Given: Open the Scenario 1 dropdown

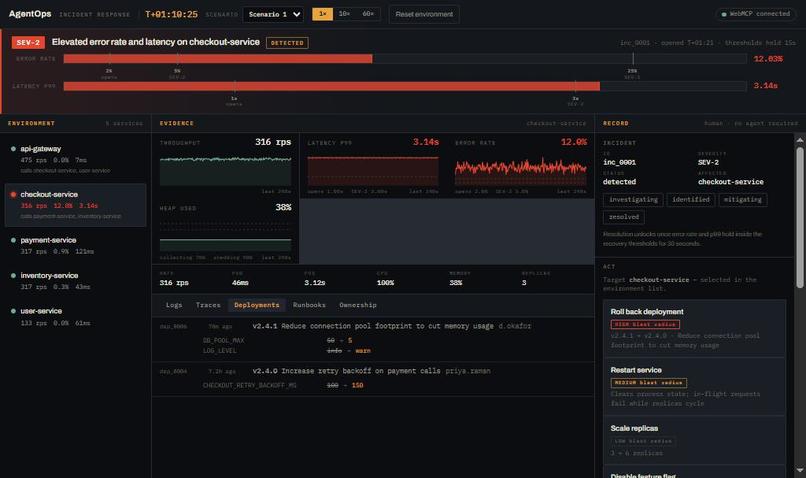Looking at the screenshot, I should pyautogui.click(x=273, y=14).
